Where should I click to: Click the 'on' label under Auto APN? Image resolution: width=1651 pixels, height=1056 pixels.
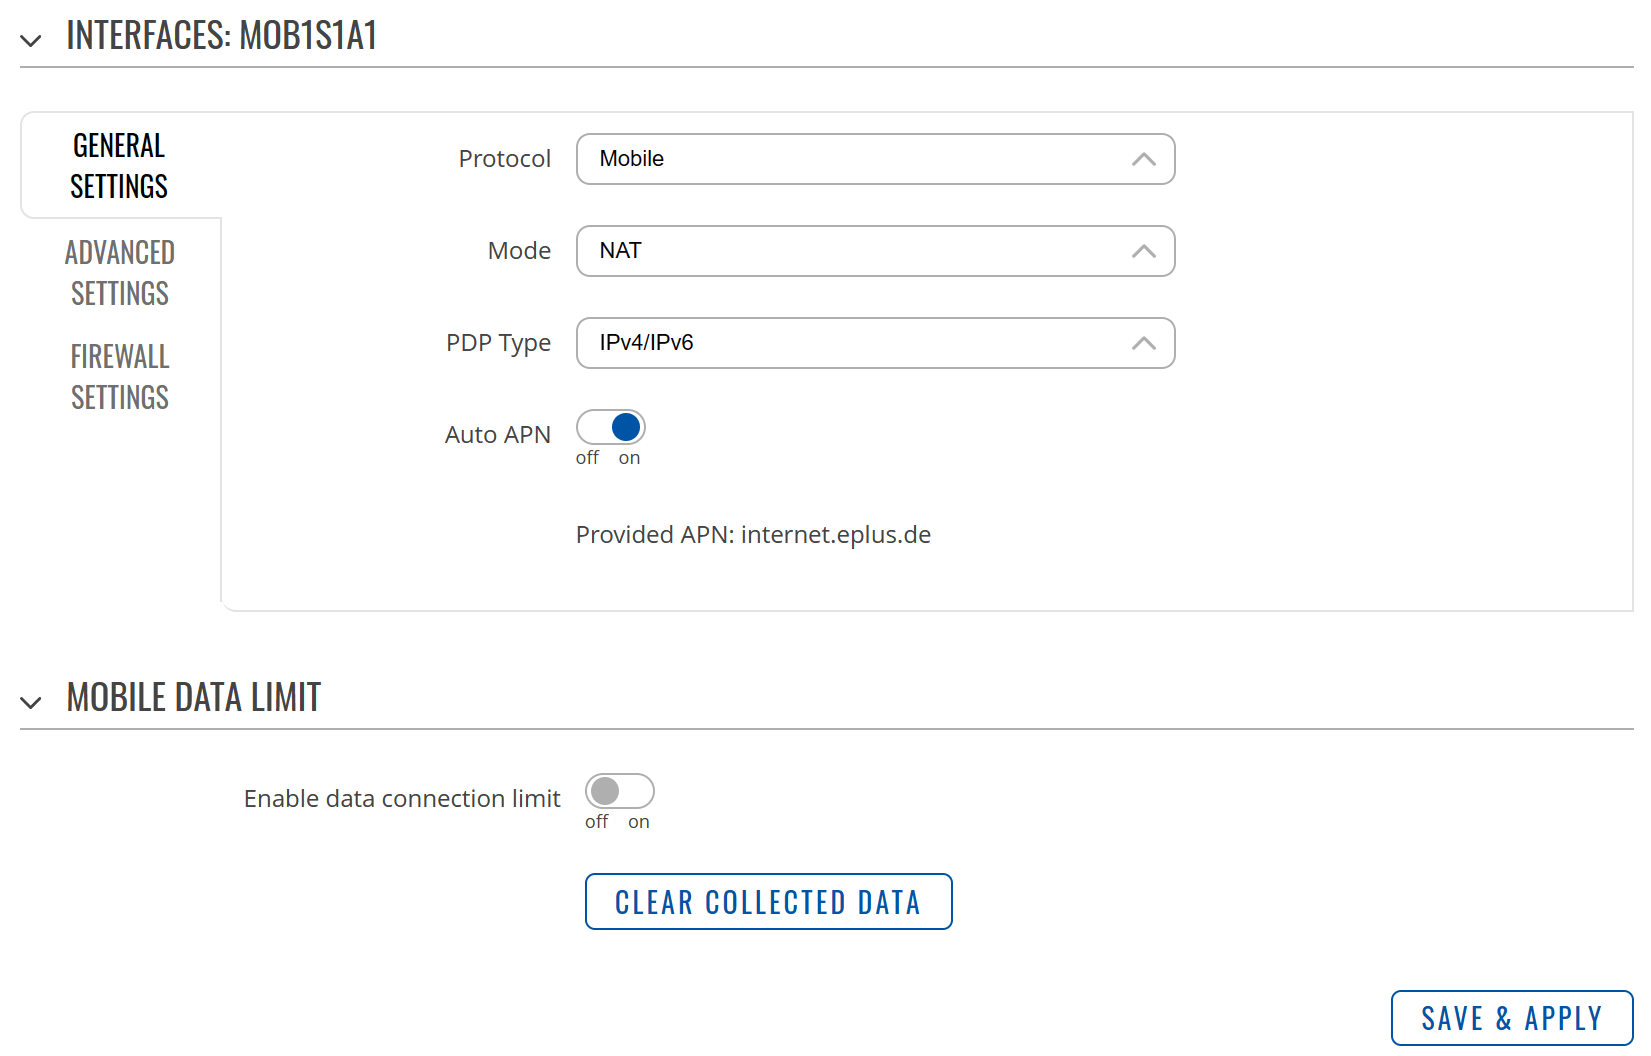630,457
